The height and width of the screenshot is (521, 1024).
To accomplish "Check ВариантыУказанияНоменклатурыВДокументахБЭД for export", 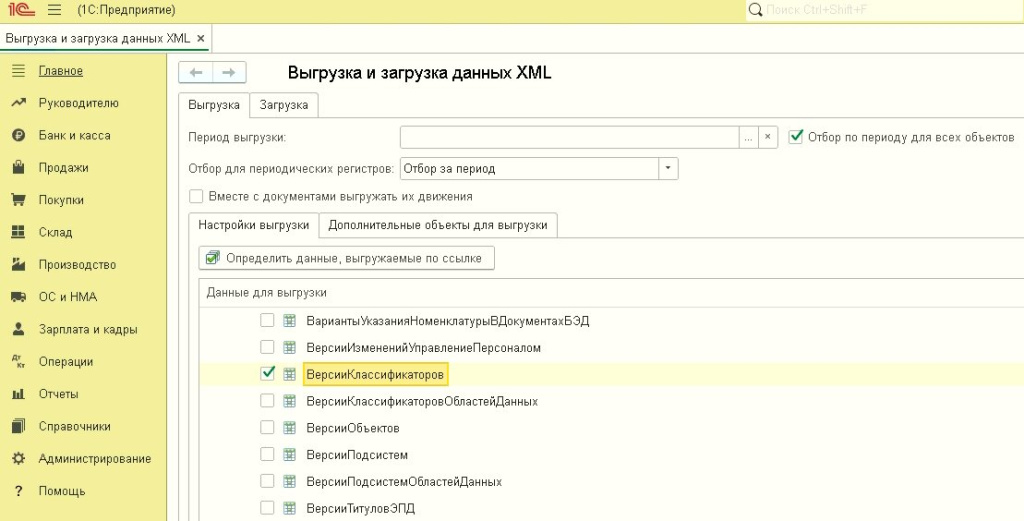I will pos(266,320).
